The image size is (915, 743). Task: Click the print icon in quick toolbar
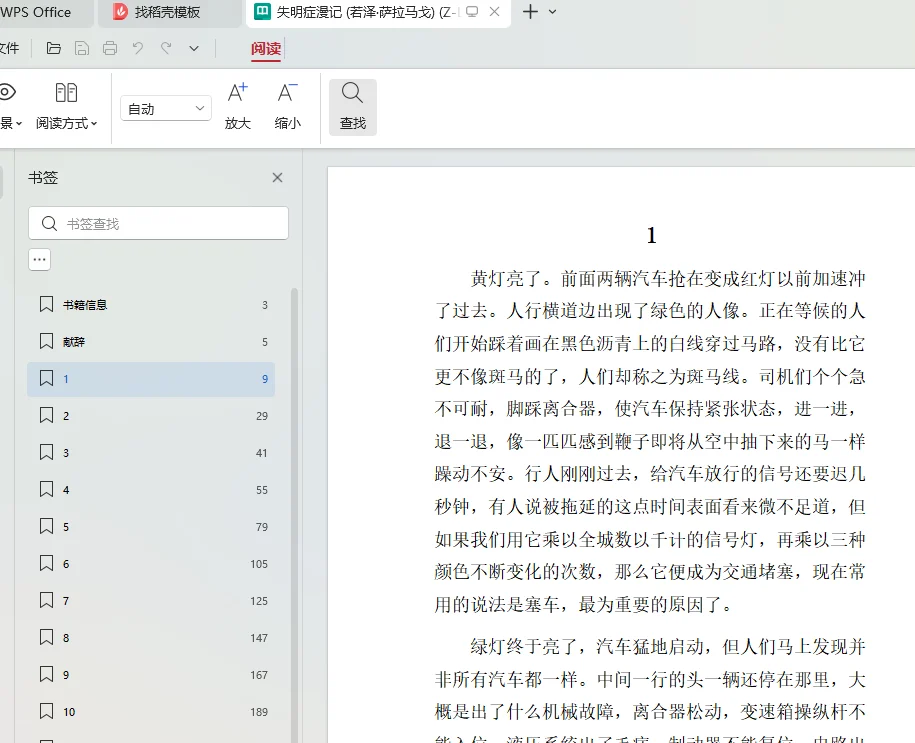coord(110,48)
